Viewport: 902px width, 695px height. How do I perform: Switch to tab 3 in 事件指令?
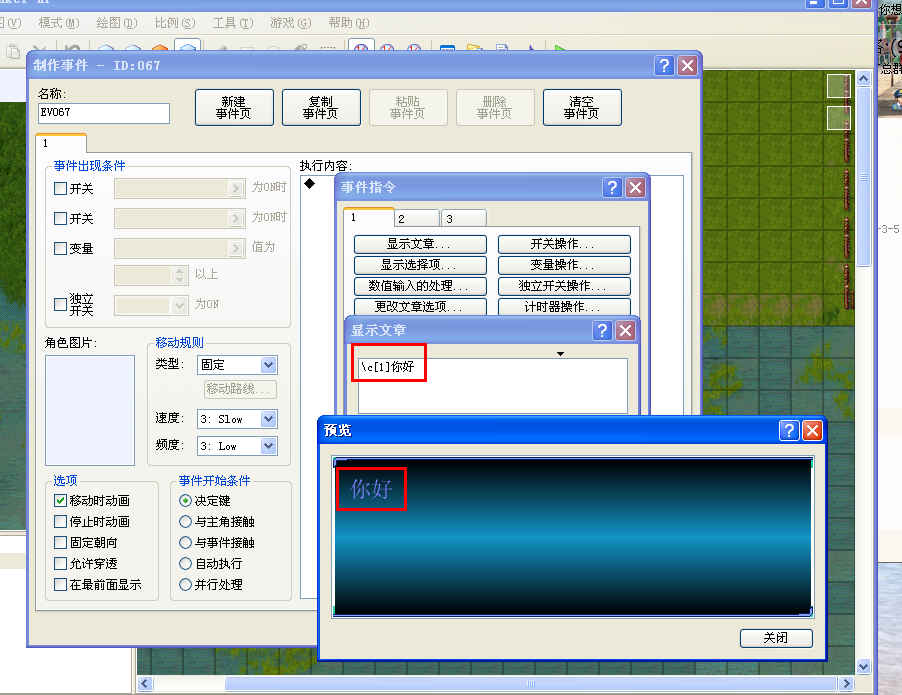[x=464, y=219]
